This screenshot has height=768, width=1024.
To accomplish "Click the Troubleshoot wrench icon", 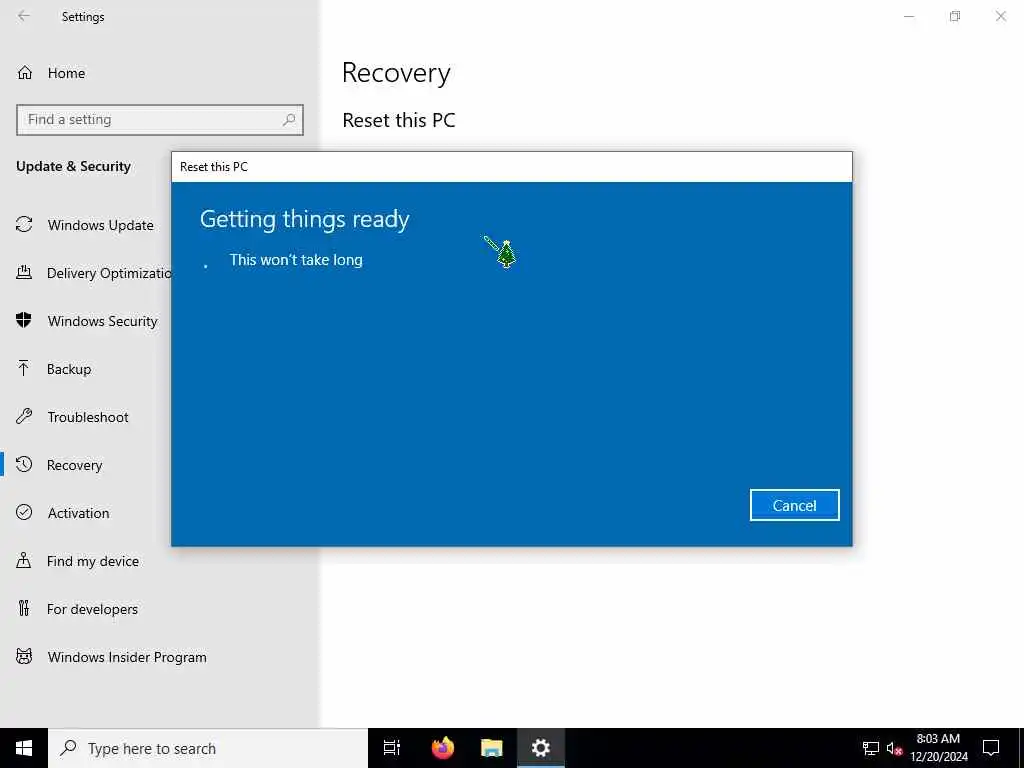I will [24, 416].
